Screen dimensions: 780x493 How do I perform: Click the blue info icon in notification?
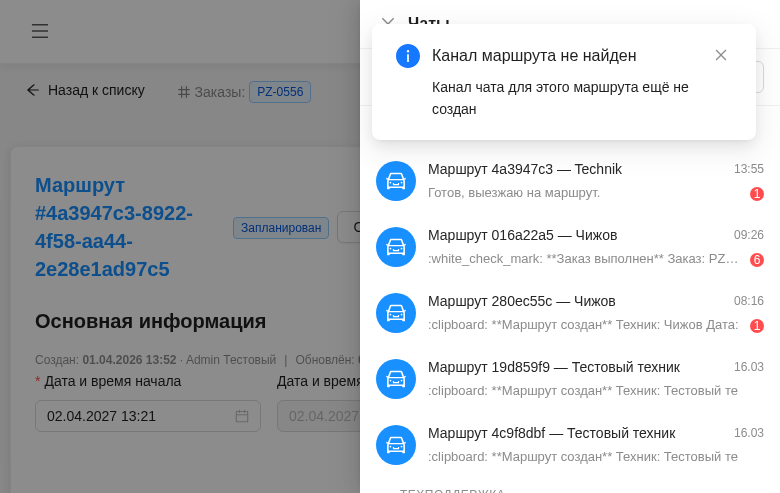[408, 56]
